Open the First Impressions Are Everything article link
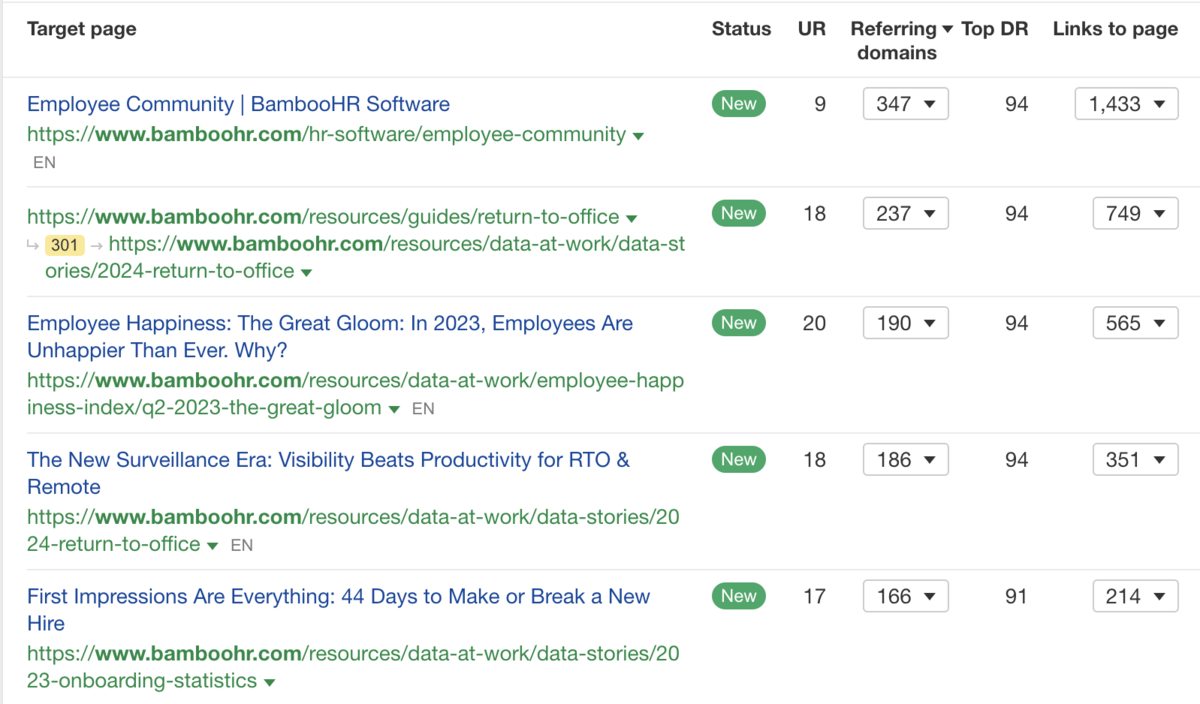 (338, 597)
